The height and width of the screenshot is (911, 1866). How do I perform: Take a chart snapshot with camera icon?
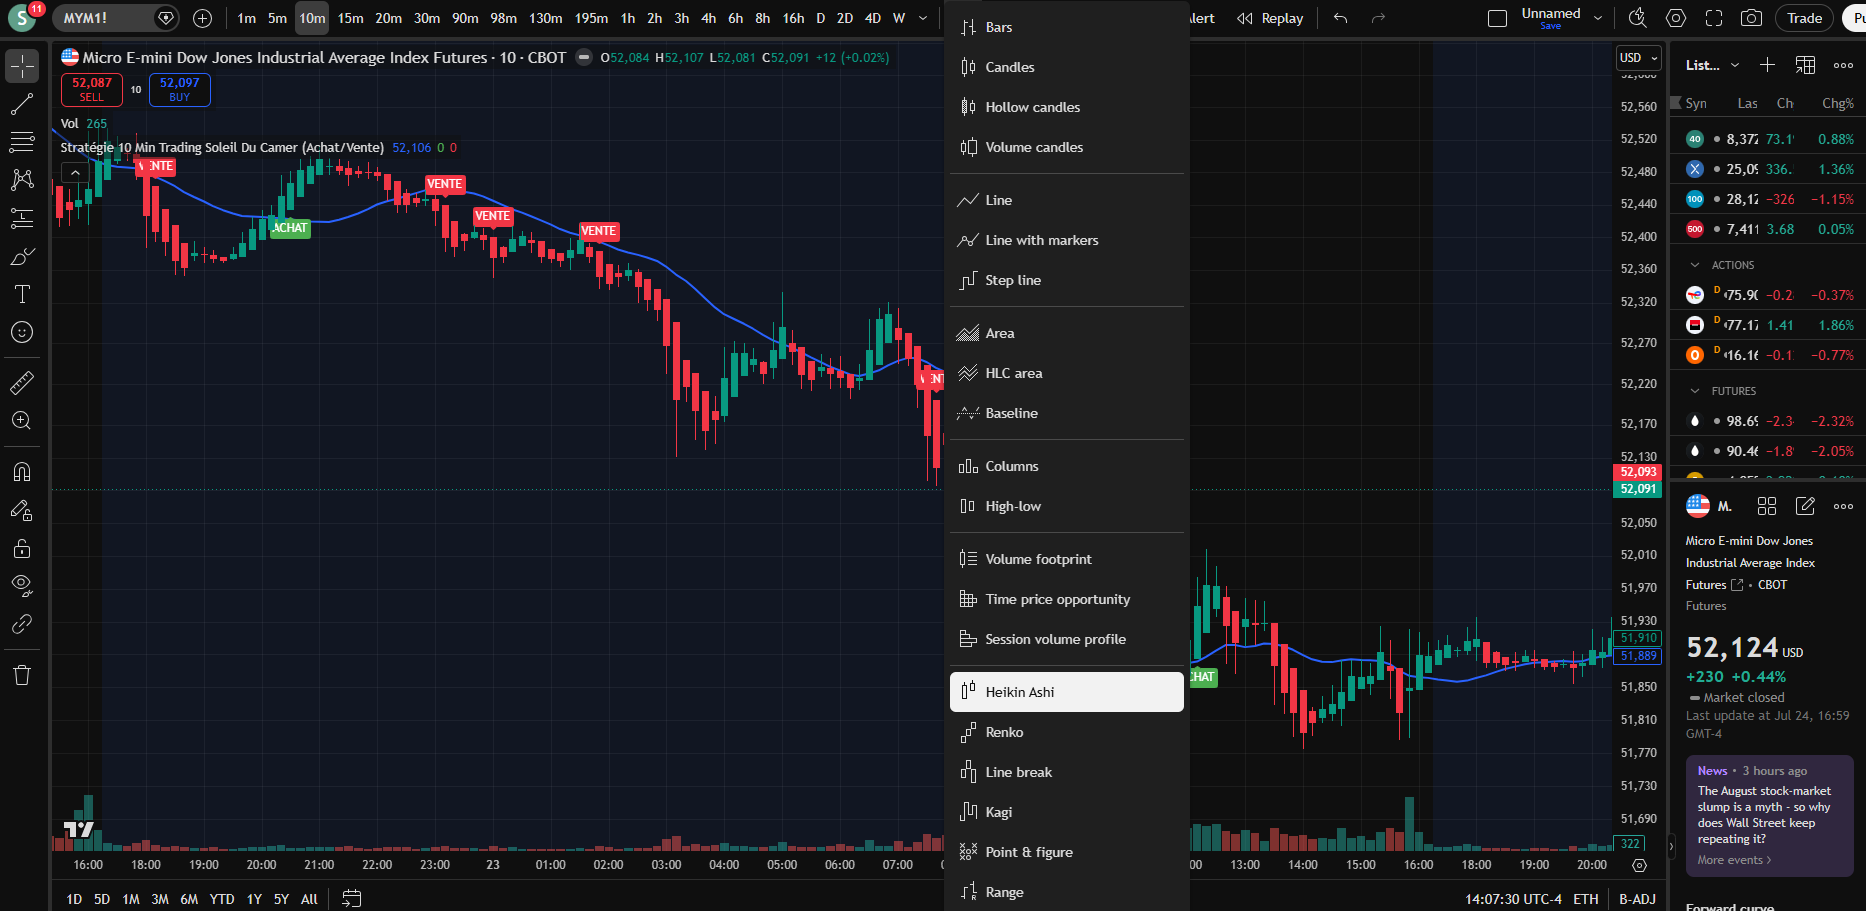pos(1751,18)
